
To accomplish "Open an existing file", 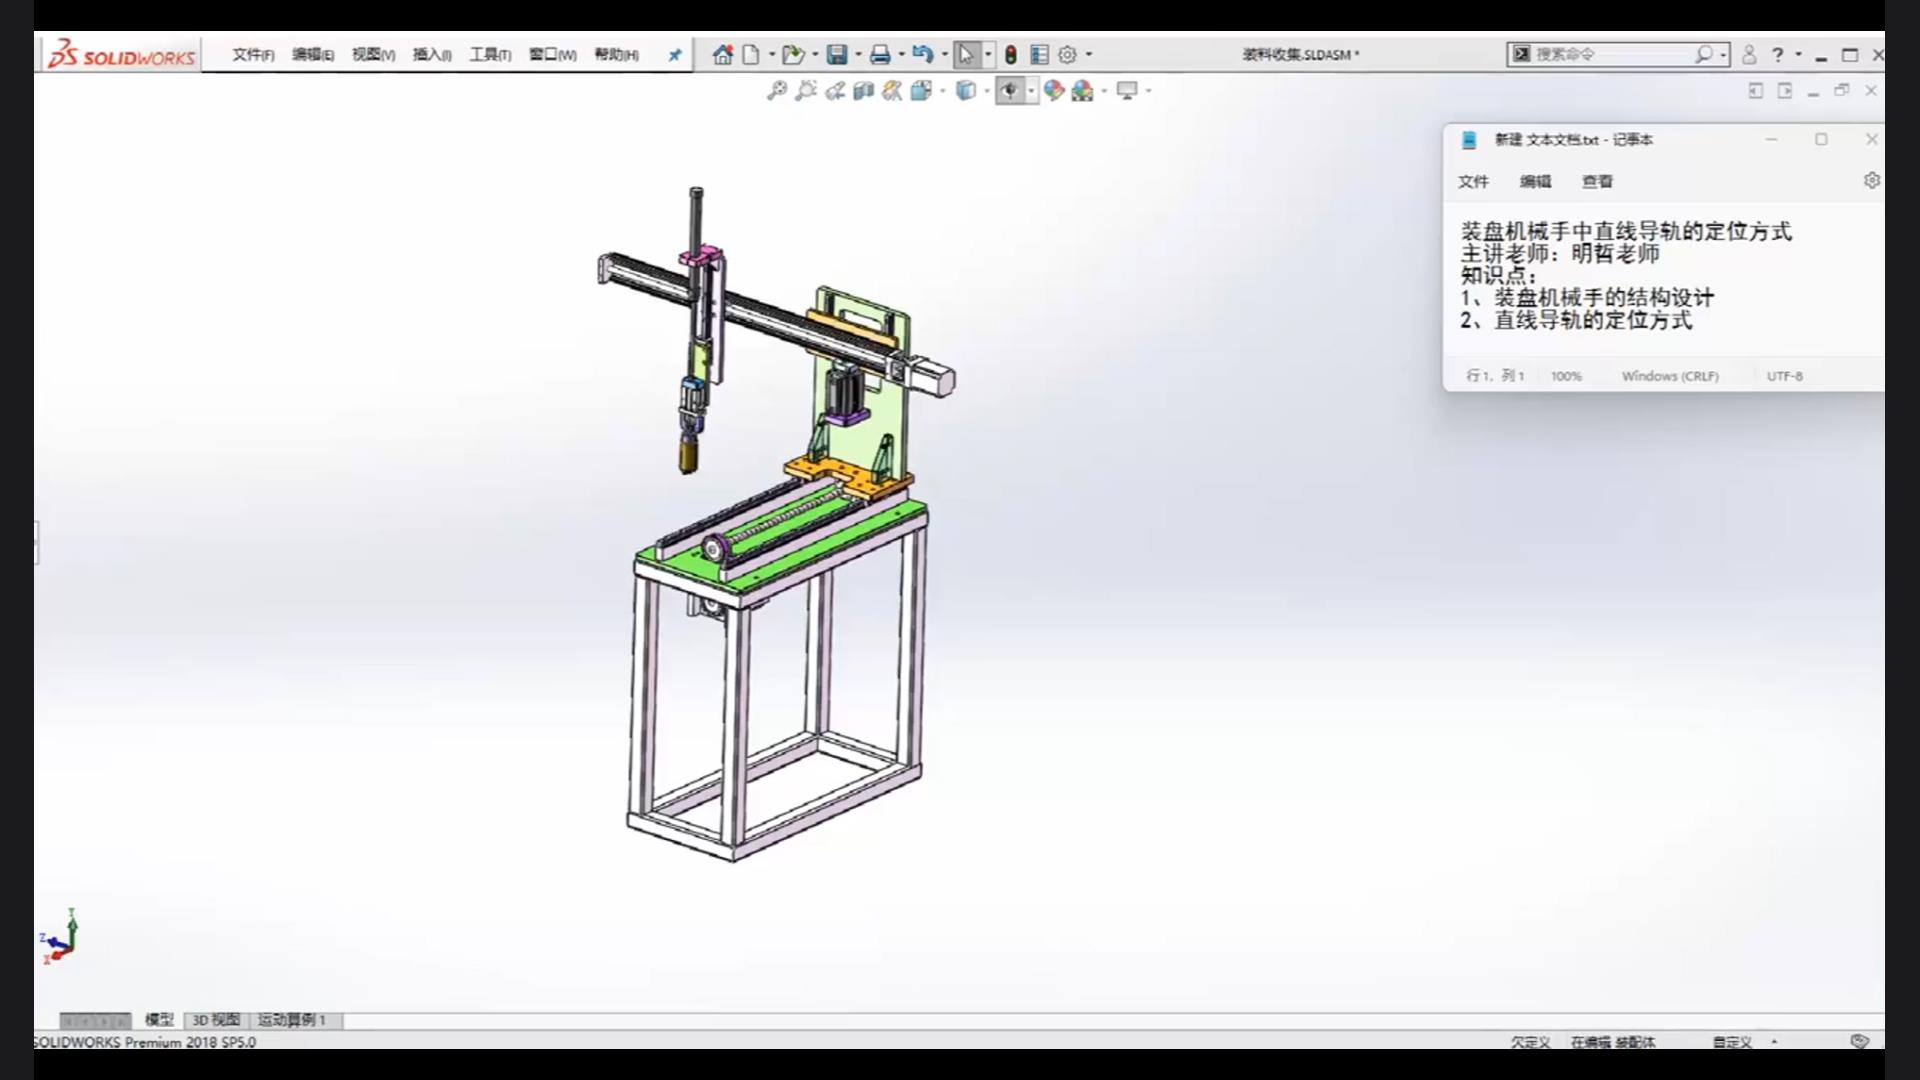I will [793, 55].
